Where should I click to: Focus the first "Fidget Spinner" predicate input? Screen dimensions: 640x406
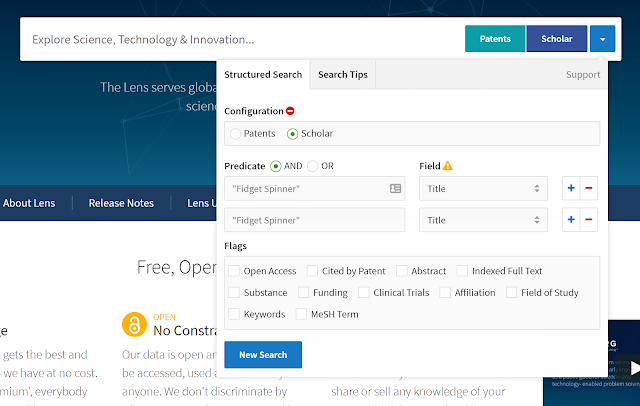pyautogui.click(x=315, y=189)
